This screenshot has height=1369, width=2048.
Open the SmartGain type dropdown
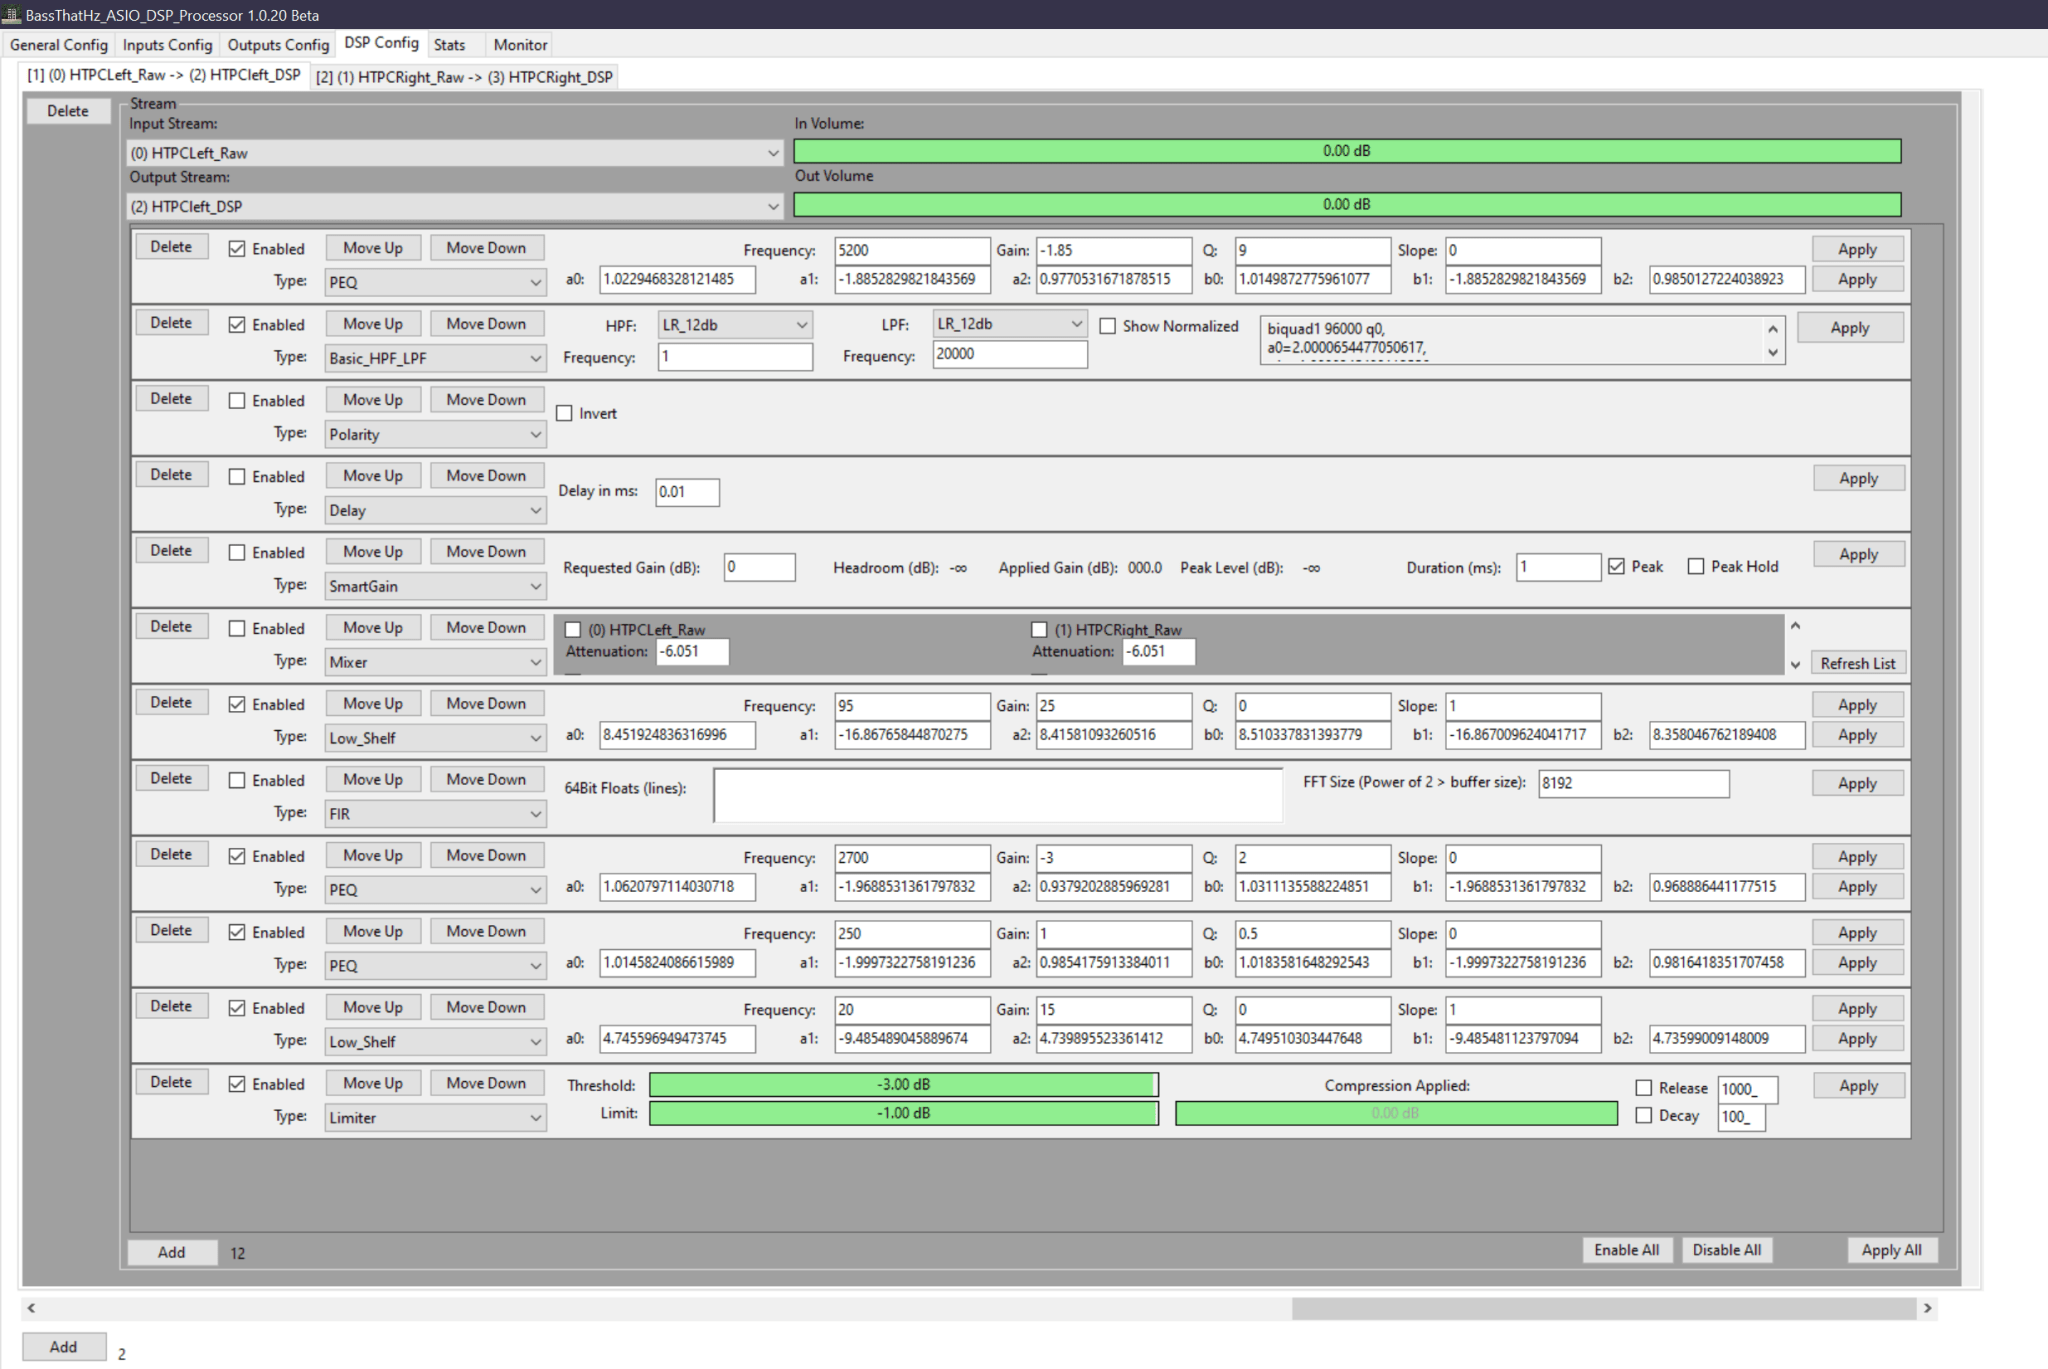pos(435,586)
